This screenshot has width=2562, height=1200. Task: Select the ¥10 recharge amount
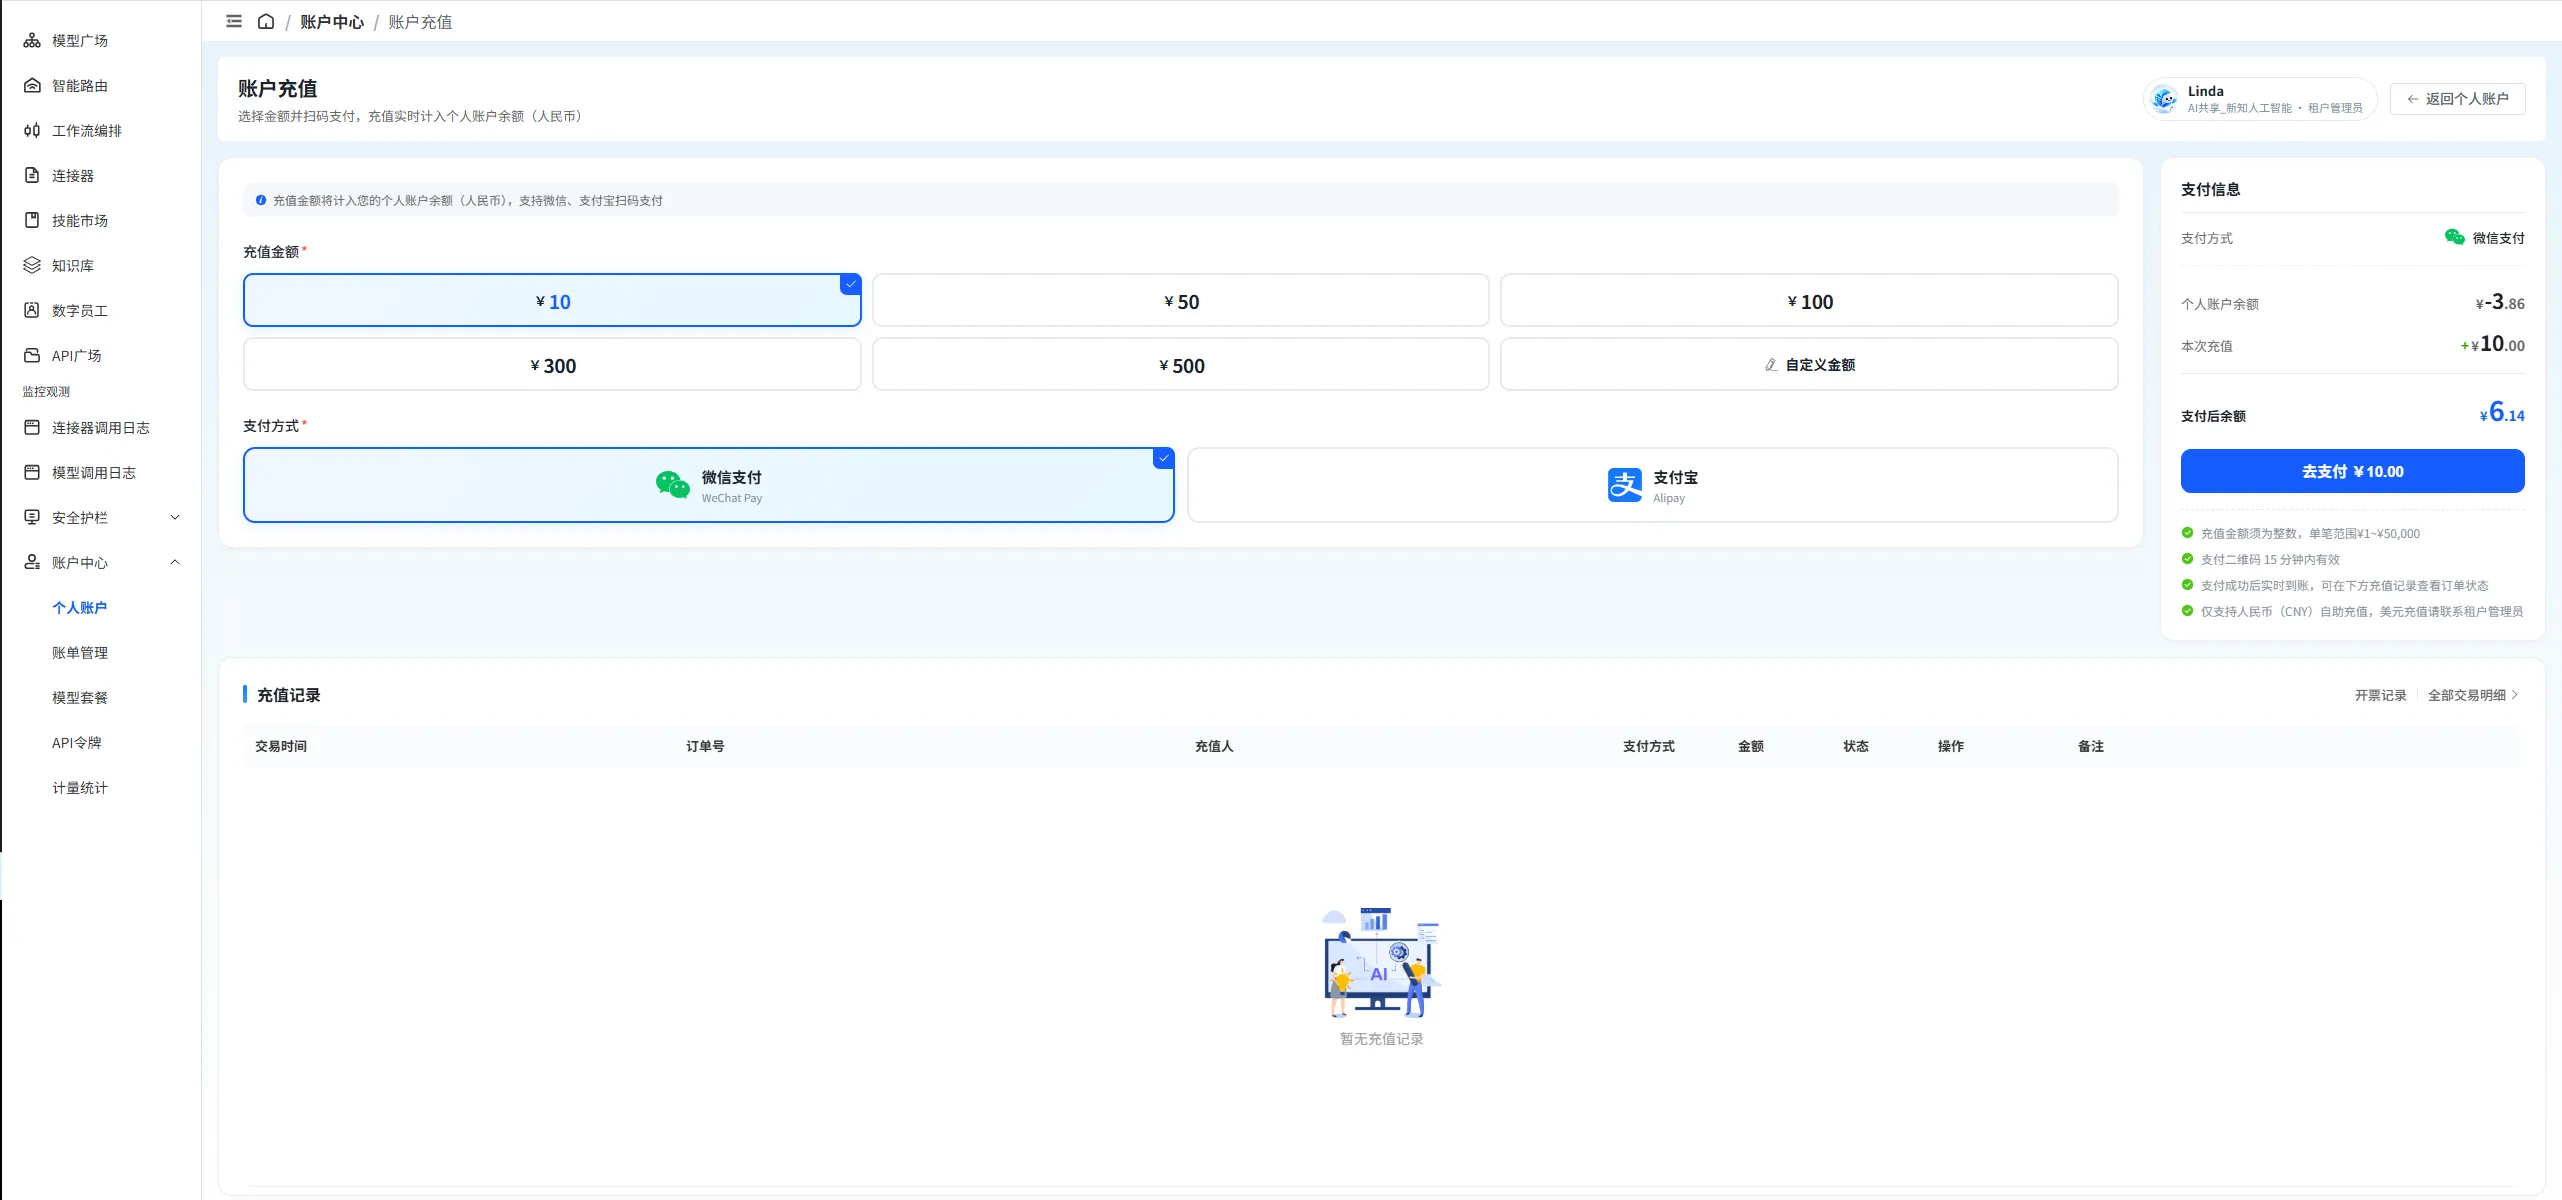552,301
